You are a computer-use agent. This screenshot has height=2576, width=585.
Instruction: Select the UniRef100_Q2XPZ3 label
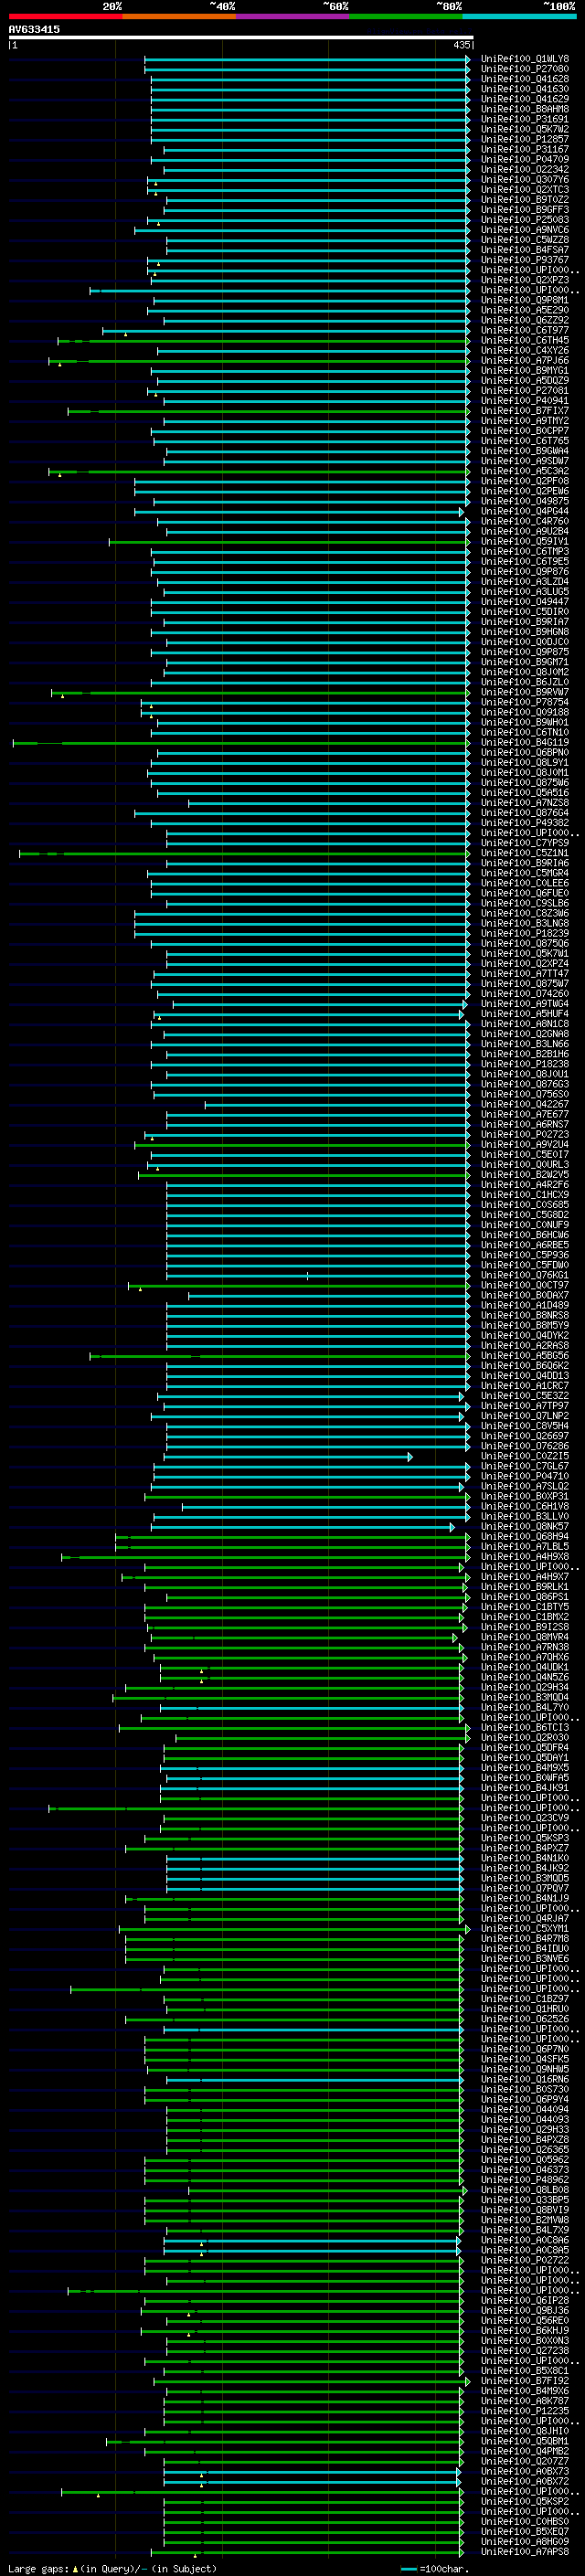point(525,280)
